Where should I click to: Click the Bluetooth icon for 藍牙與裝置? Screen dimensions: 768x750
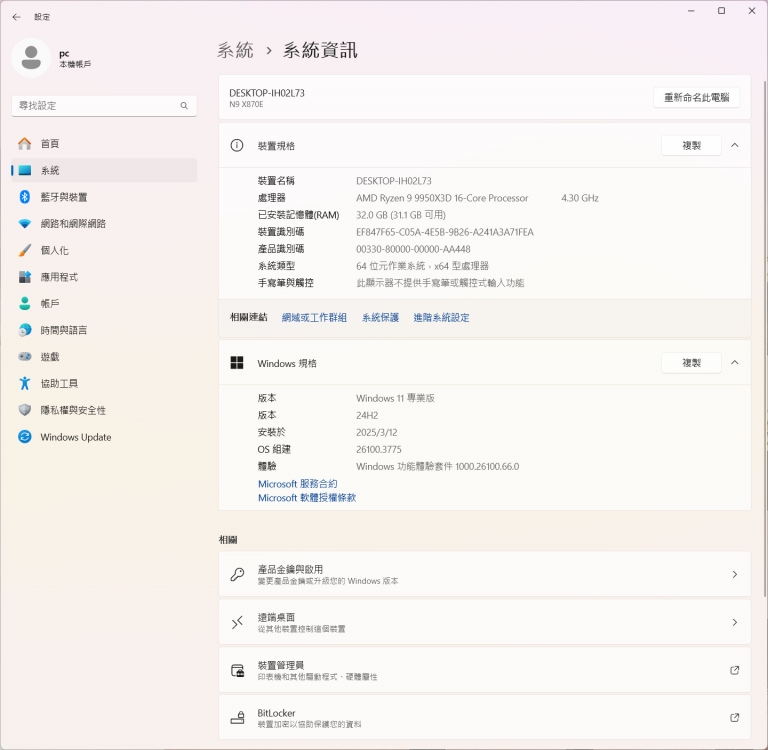pos(24,197)
